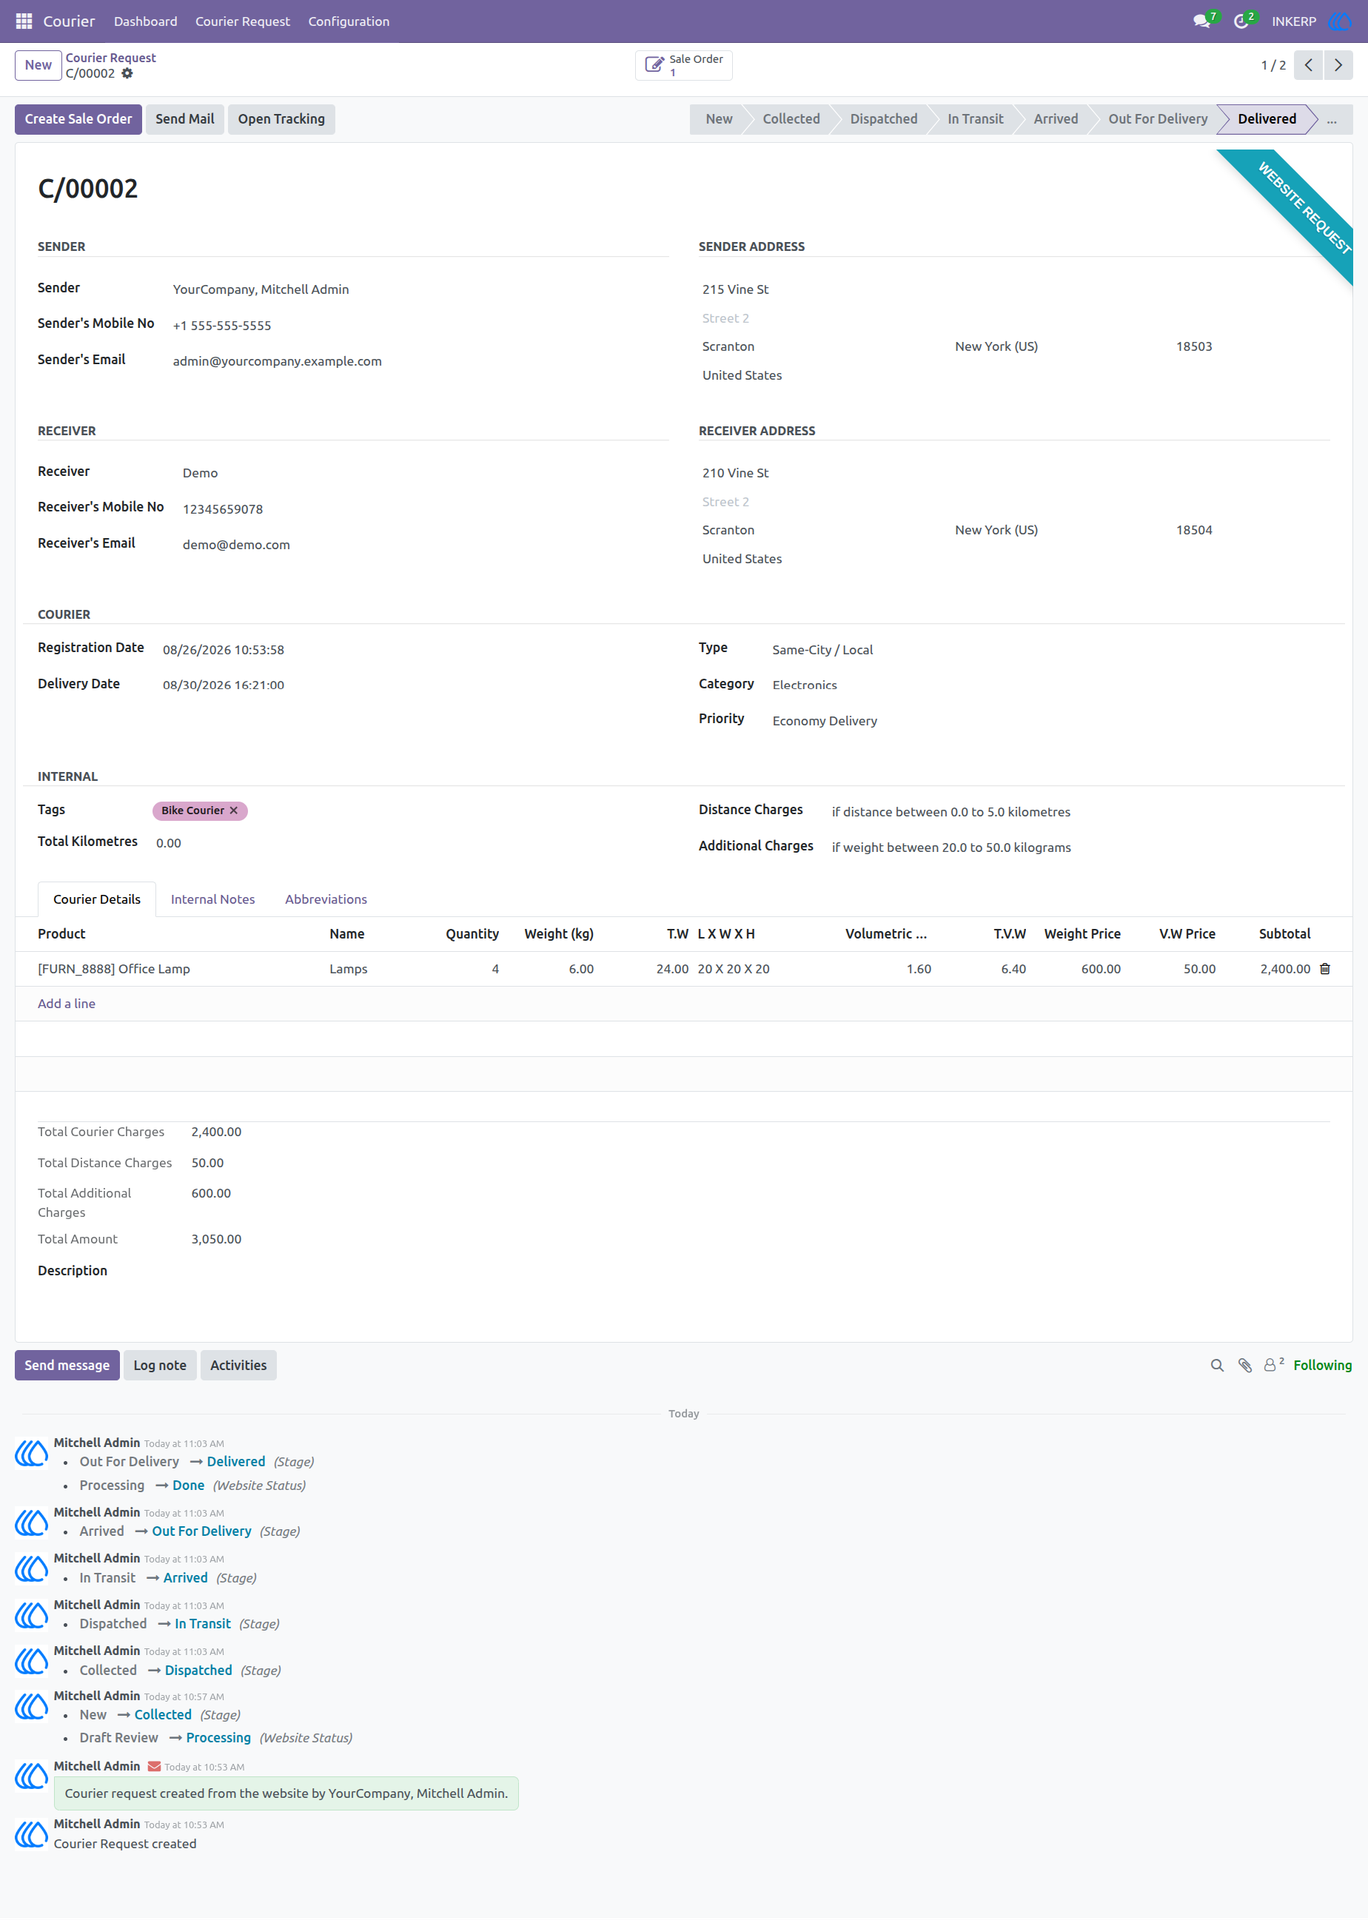Open the Category field Electronics dropdown
Viewport: 1368px width, 1920px height.
coord(1050,685)
